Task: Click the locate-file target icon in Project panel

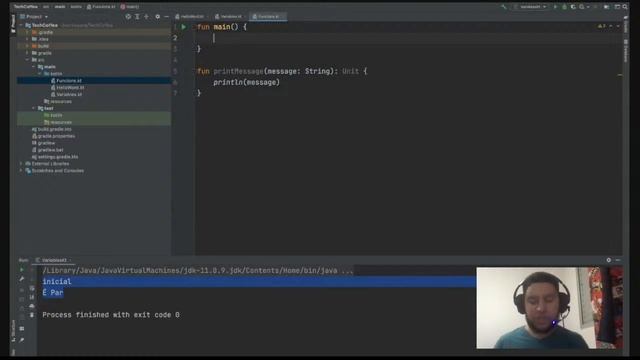Action: point(128,17)
